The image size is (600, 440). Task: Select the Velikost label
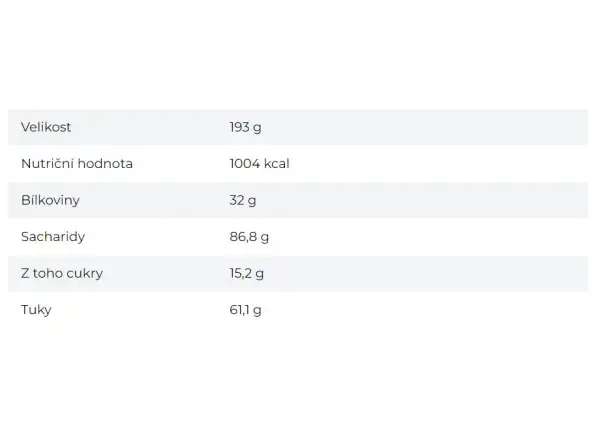46,127
